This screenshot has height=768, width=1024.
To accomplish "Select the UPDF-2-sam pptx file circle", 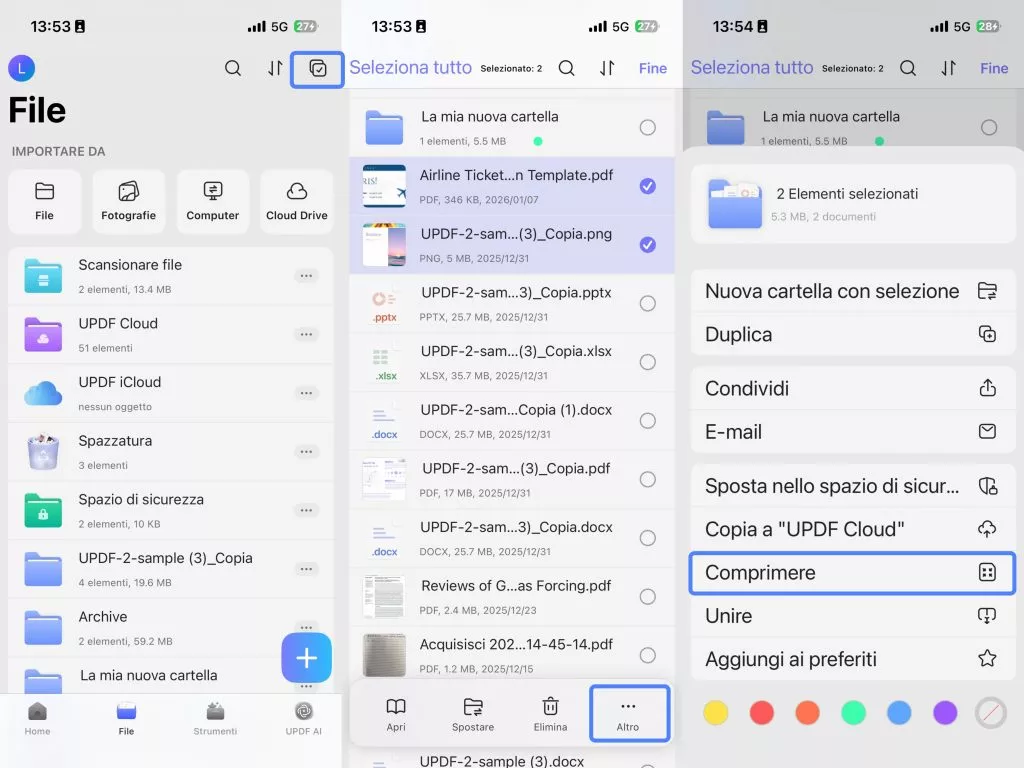I will point(649,303).
